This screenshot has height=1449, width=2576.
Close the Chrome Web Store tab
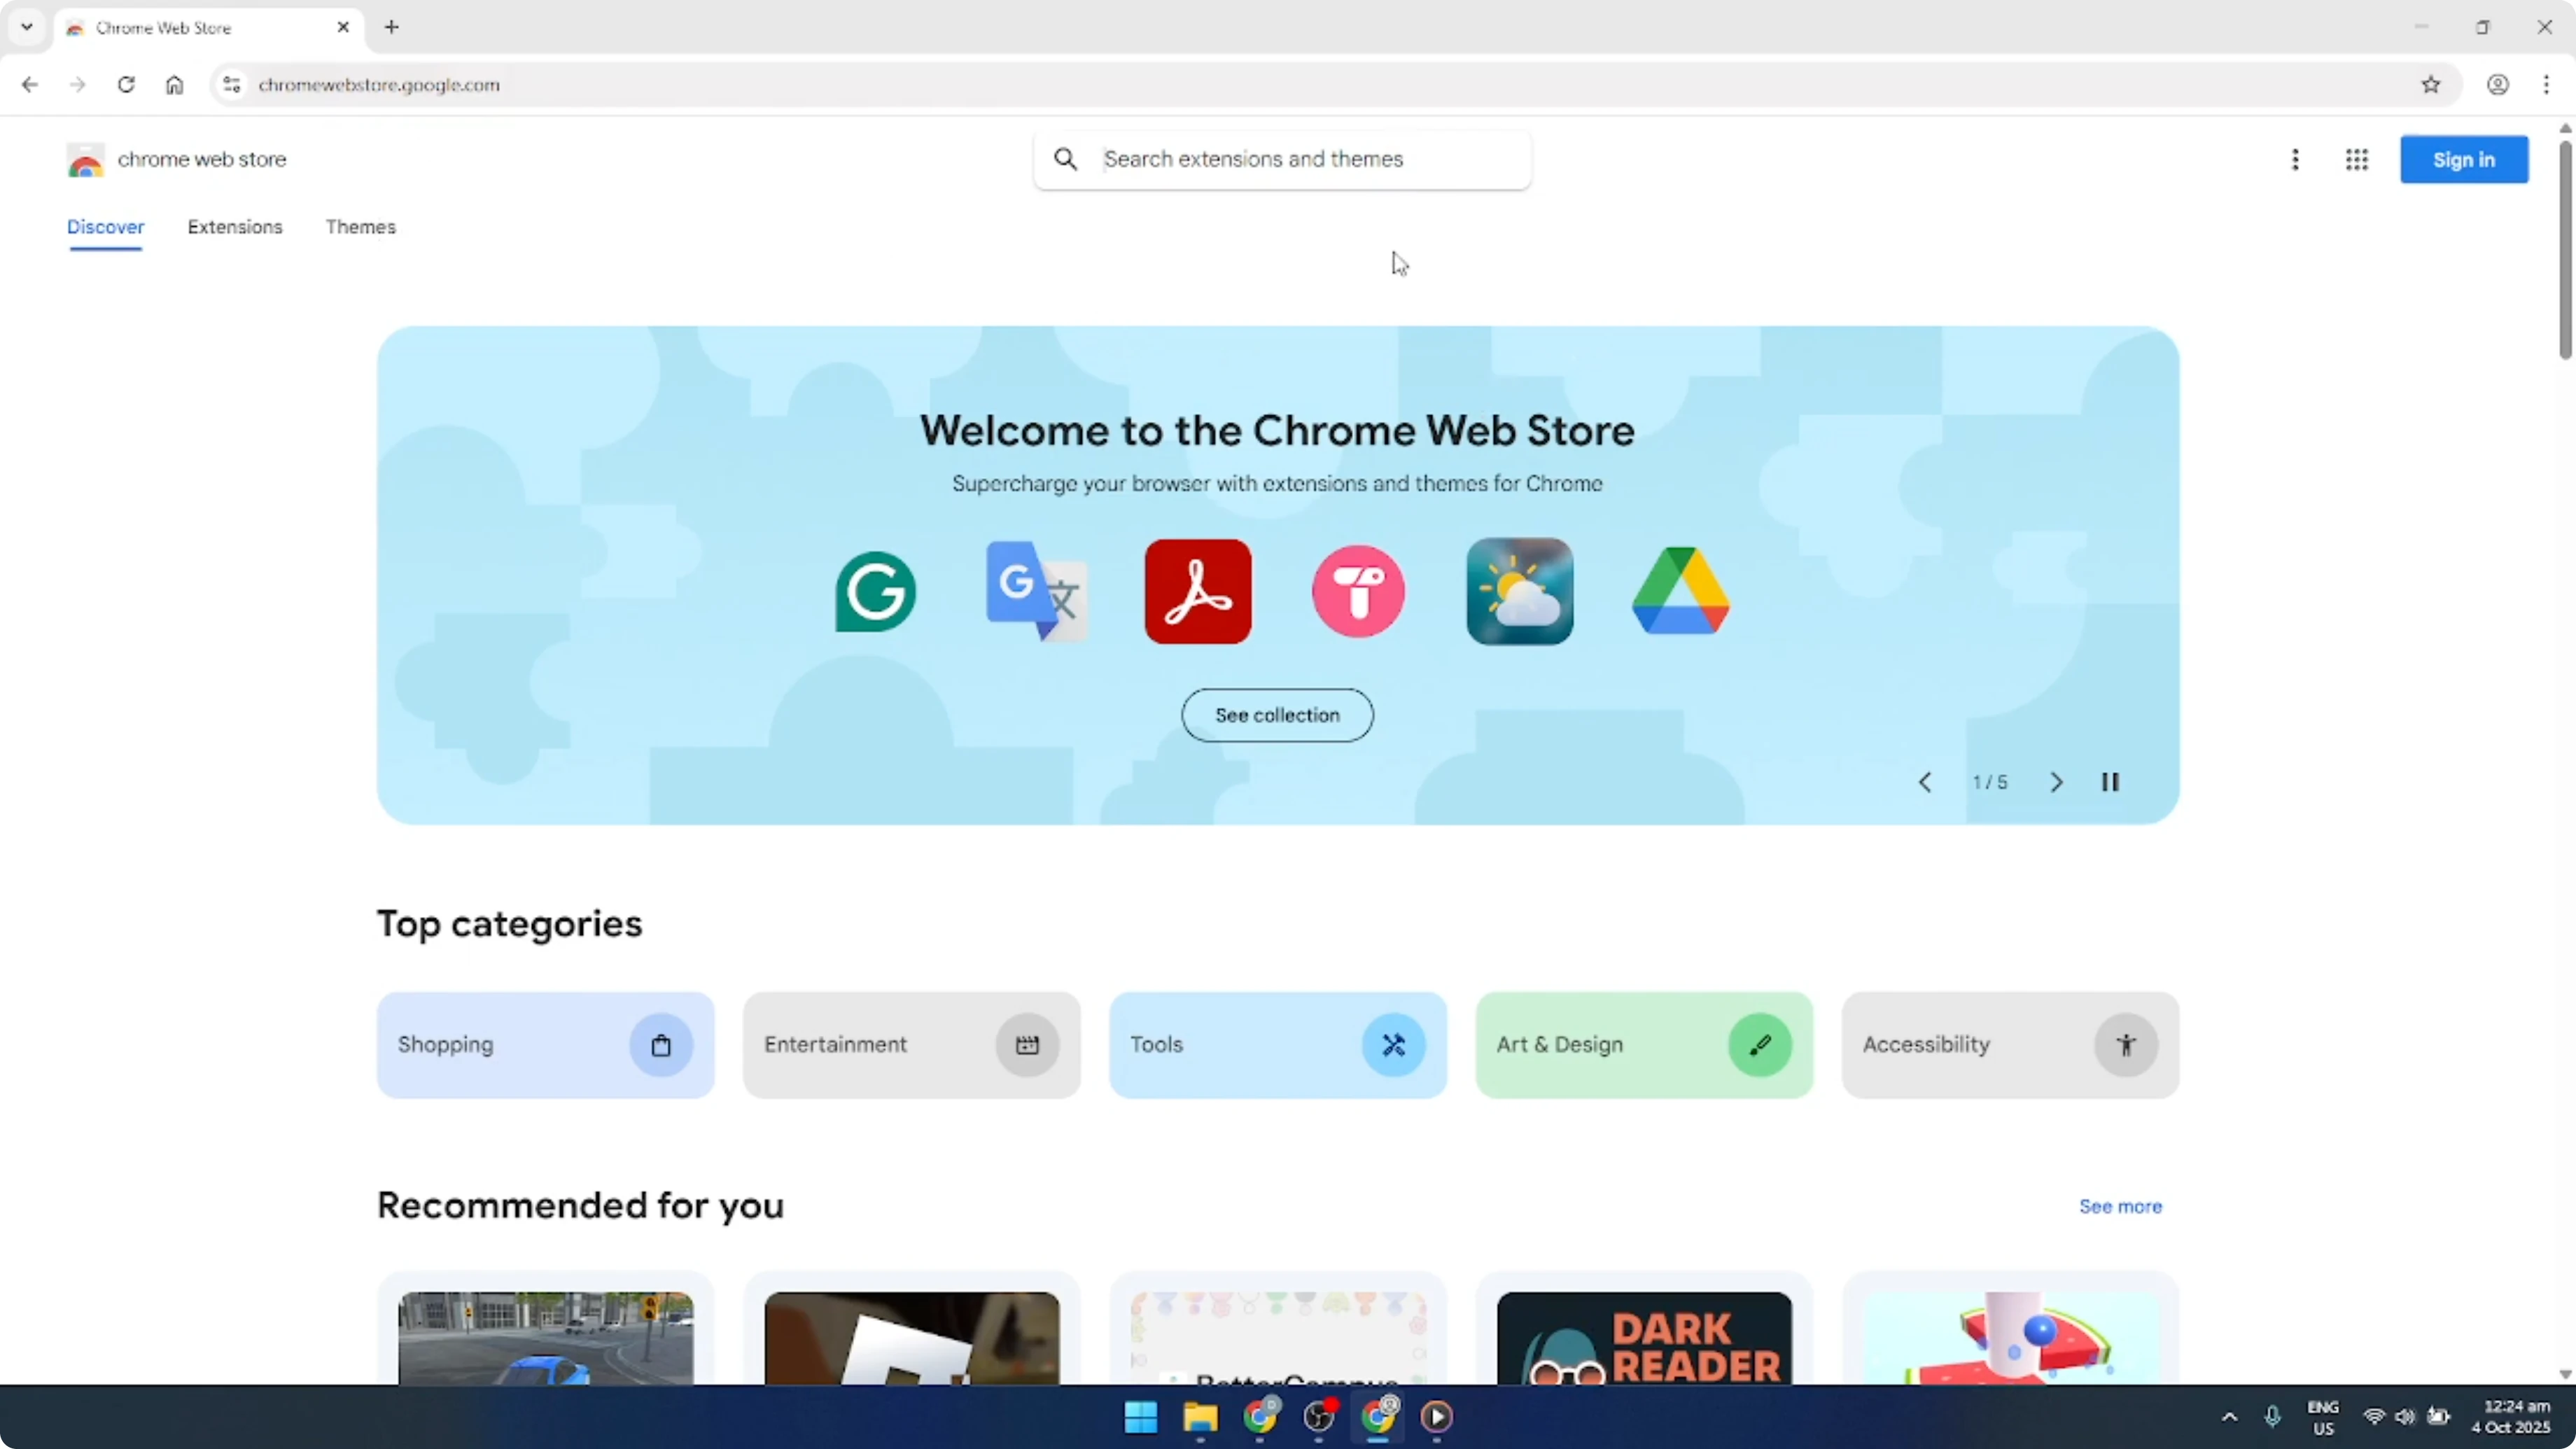[343, 27]
